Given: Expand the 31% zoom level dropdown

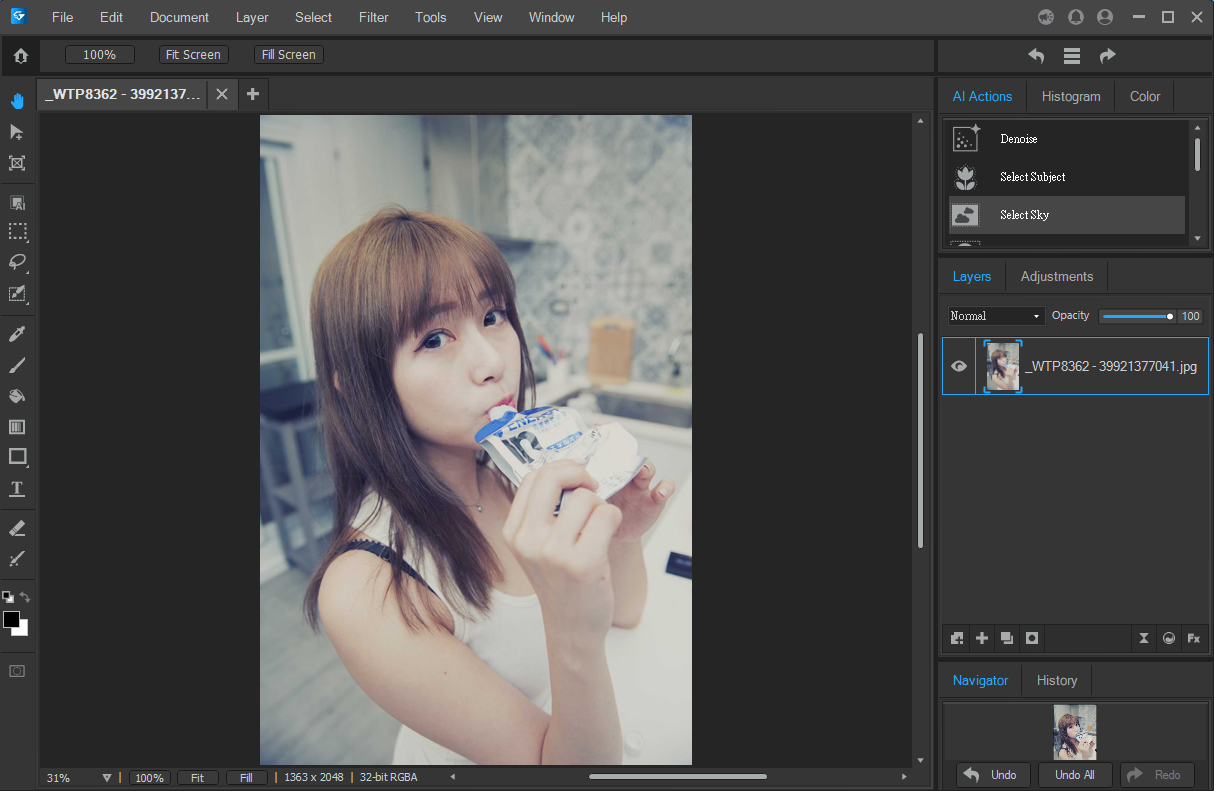Looking at the screenshot, I should [x=107, y=777].
